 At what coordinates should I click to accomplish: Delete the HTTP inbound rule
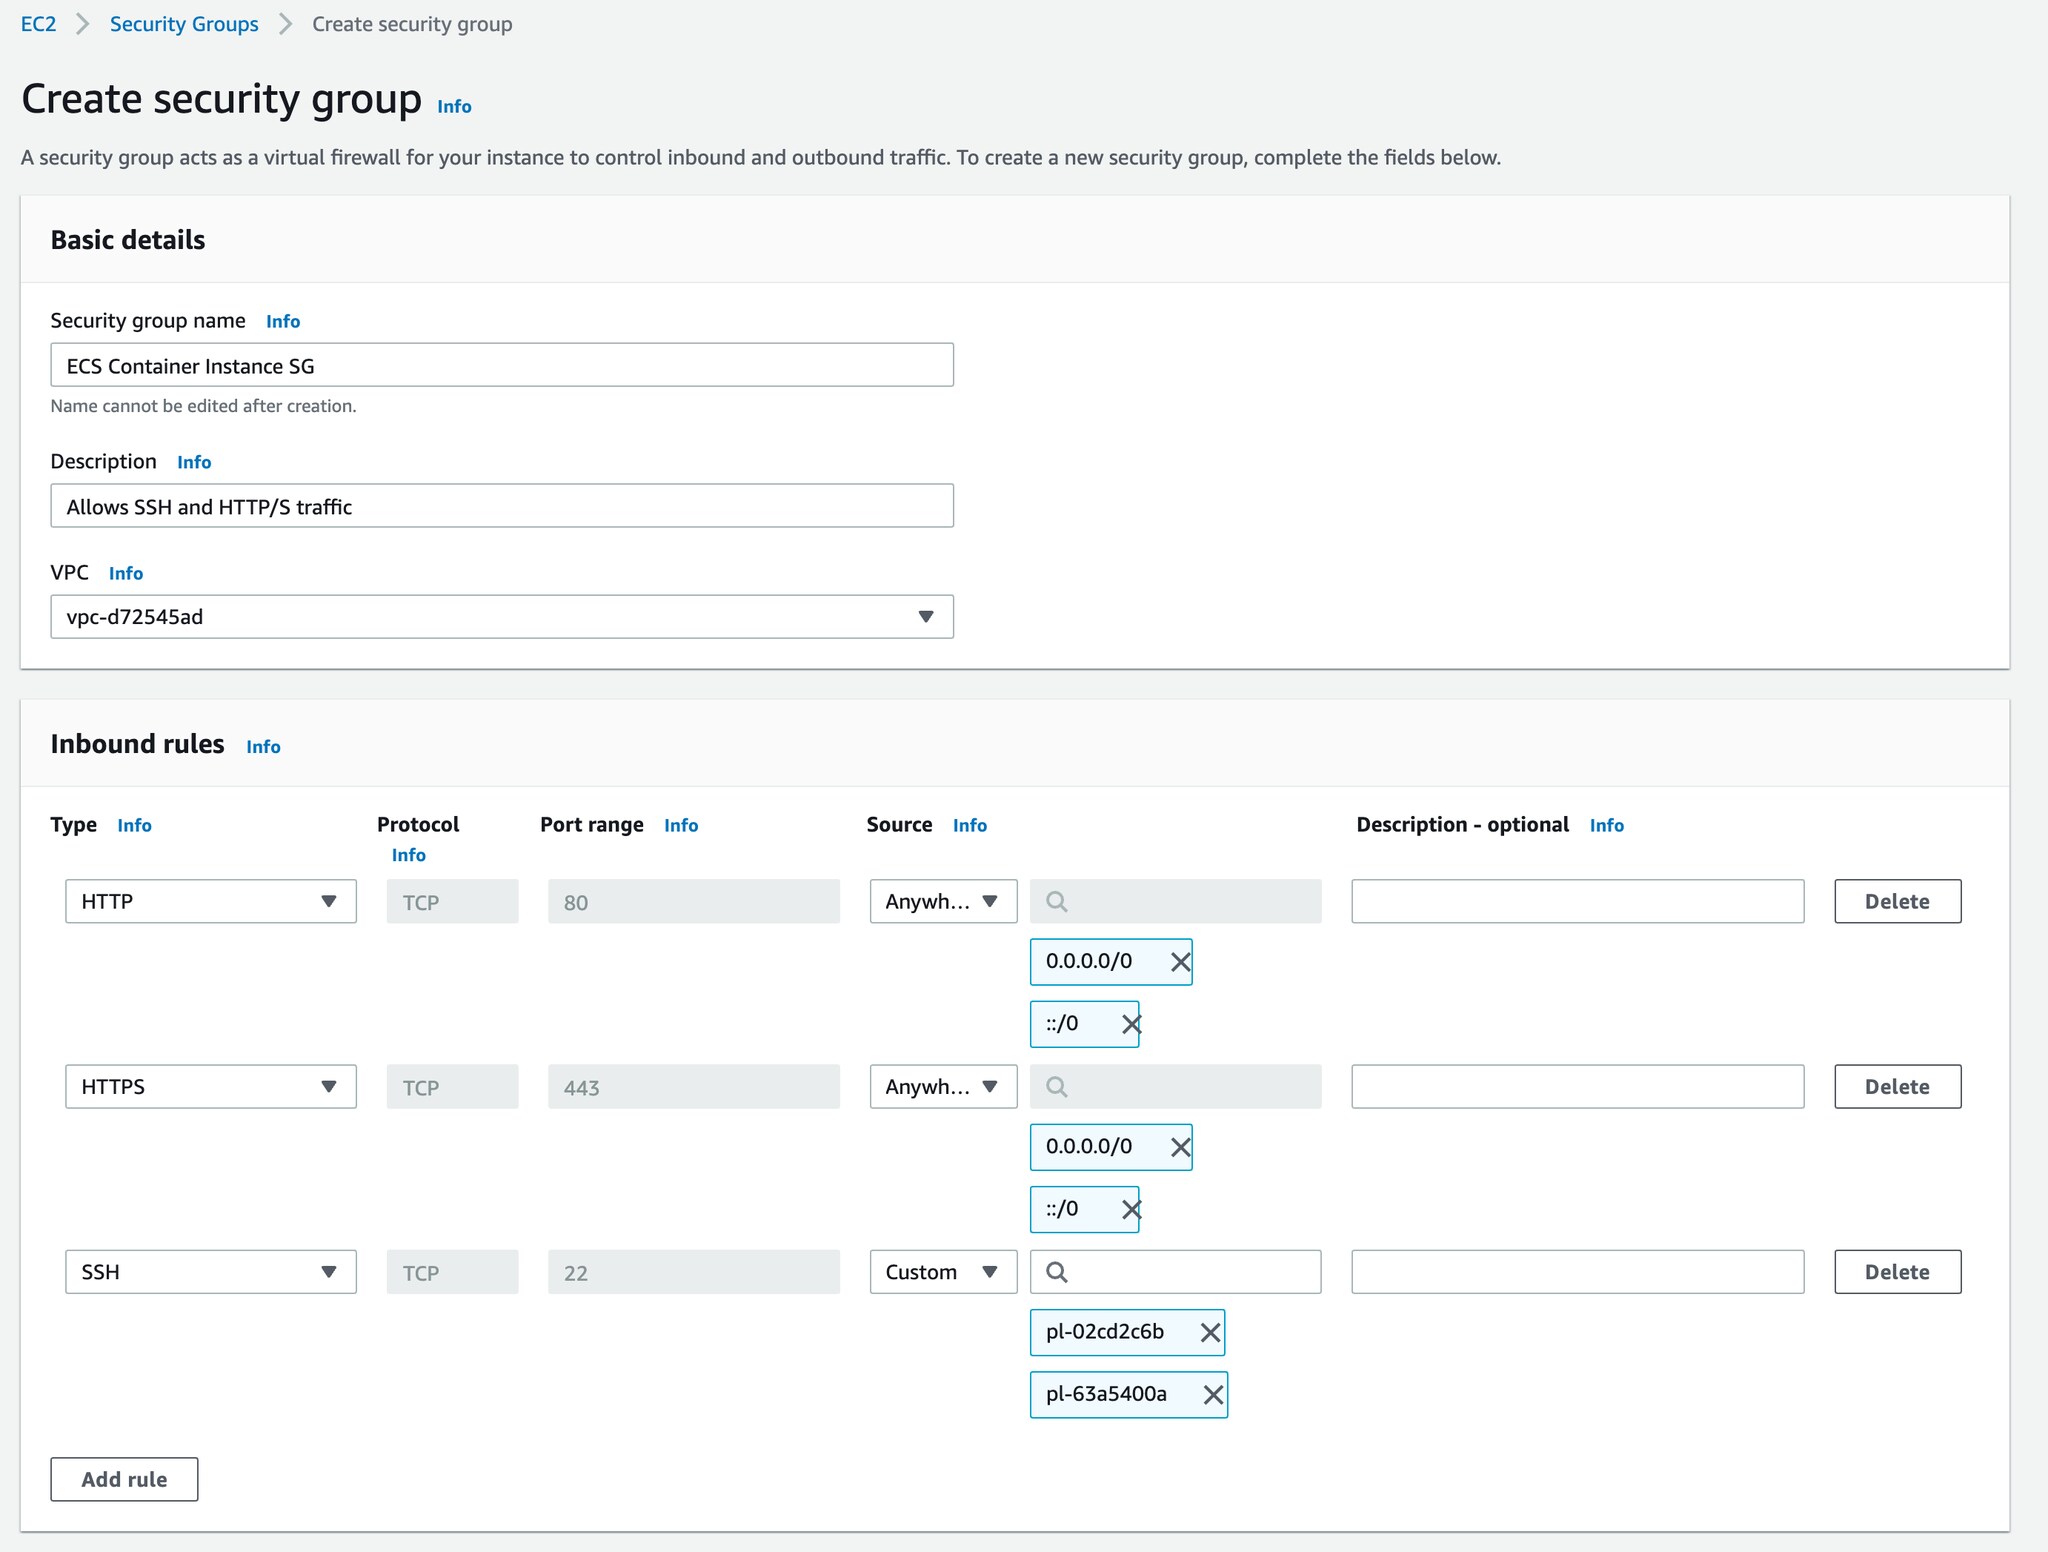coord(1897,901)
